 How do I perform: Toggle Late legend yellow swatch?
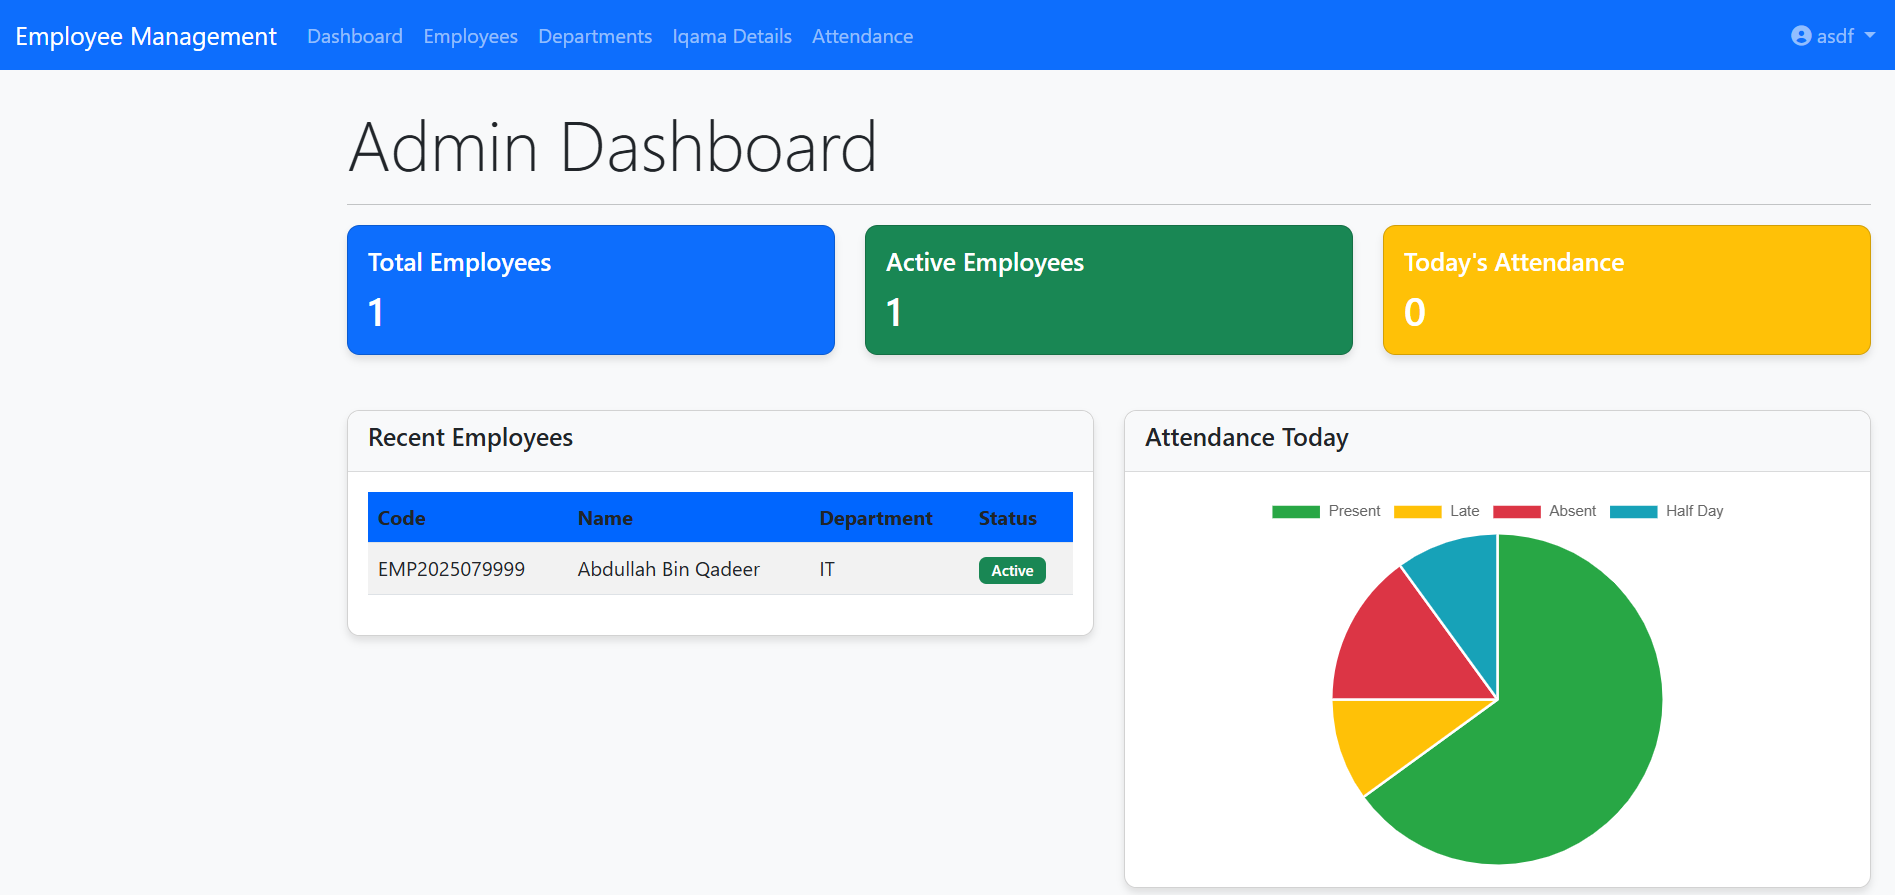click(1418, 511)
